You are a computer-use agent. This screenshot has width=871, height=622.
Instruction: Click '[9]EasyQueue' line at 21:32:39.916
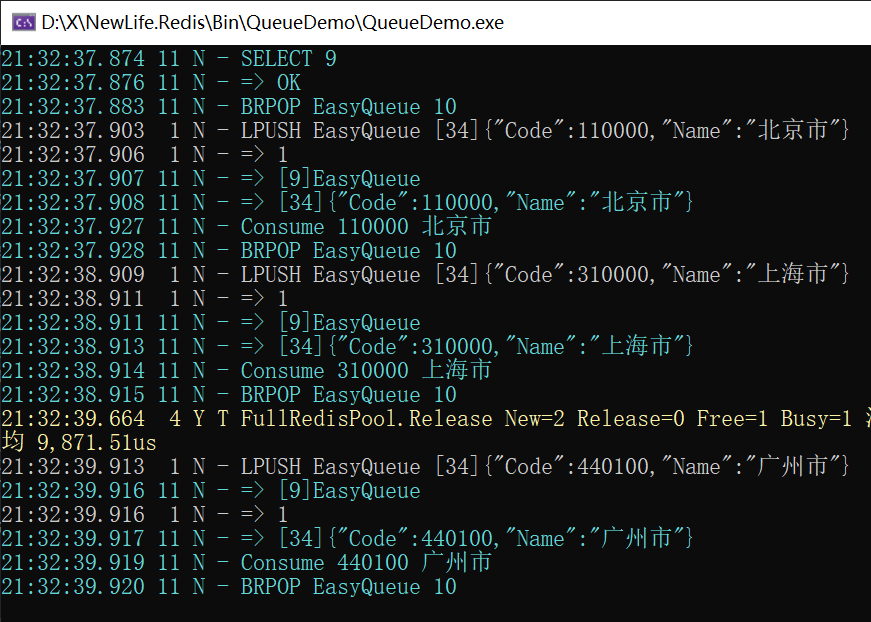[211, 490]
